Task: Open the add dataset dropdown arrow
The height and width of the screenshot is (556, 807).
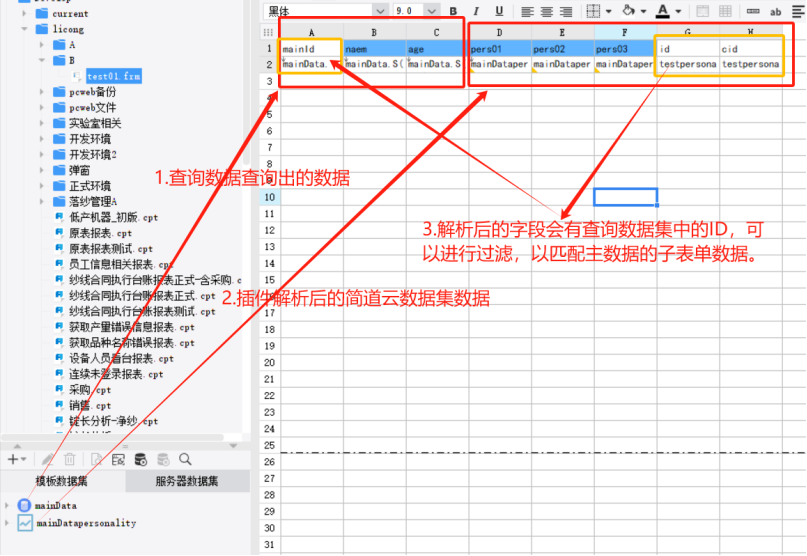Action: pos(24,459)
